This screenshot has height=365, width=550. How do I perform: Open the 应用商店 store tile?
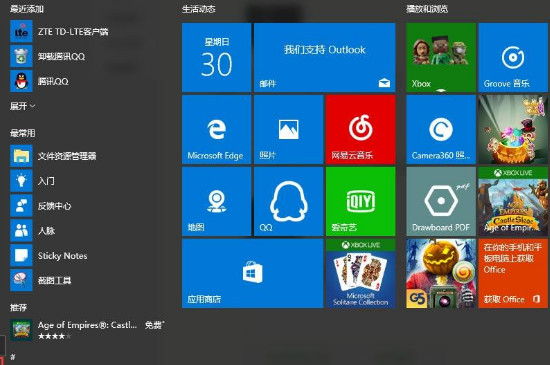(253, 273)
